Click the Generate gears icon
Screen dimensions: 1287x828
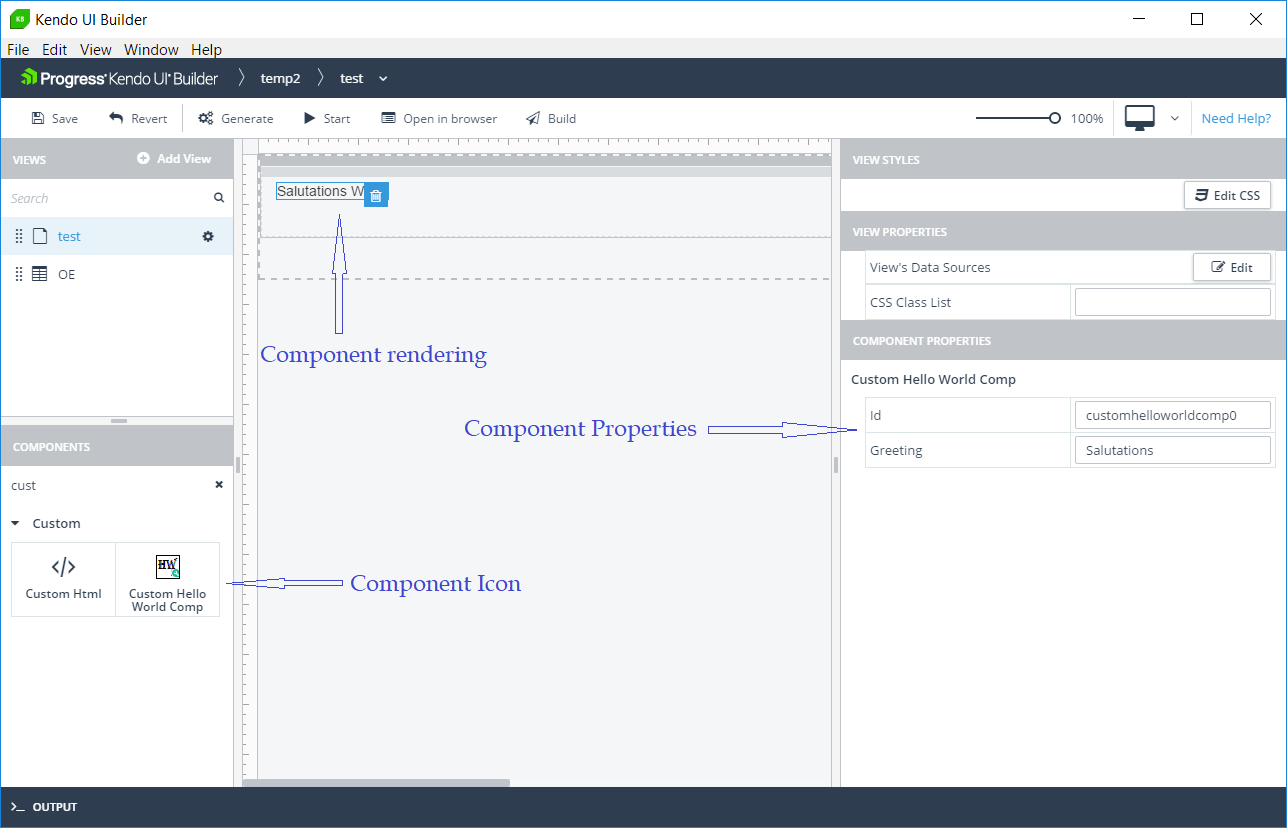click(206, 118)
